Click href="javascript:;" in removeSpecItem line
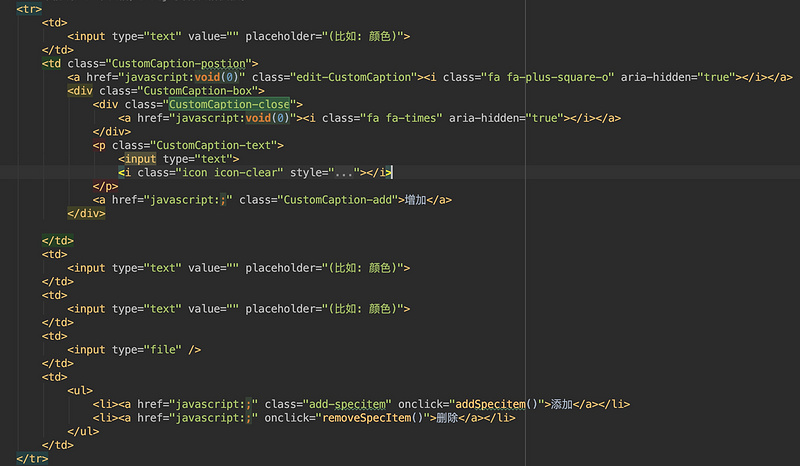The image size is (800, 466). 198,418
